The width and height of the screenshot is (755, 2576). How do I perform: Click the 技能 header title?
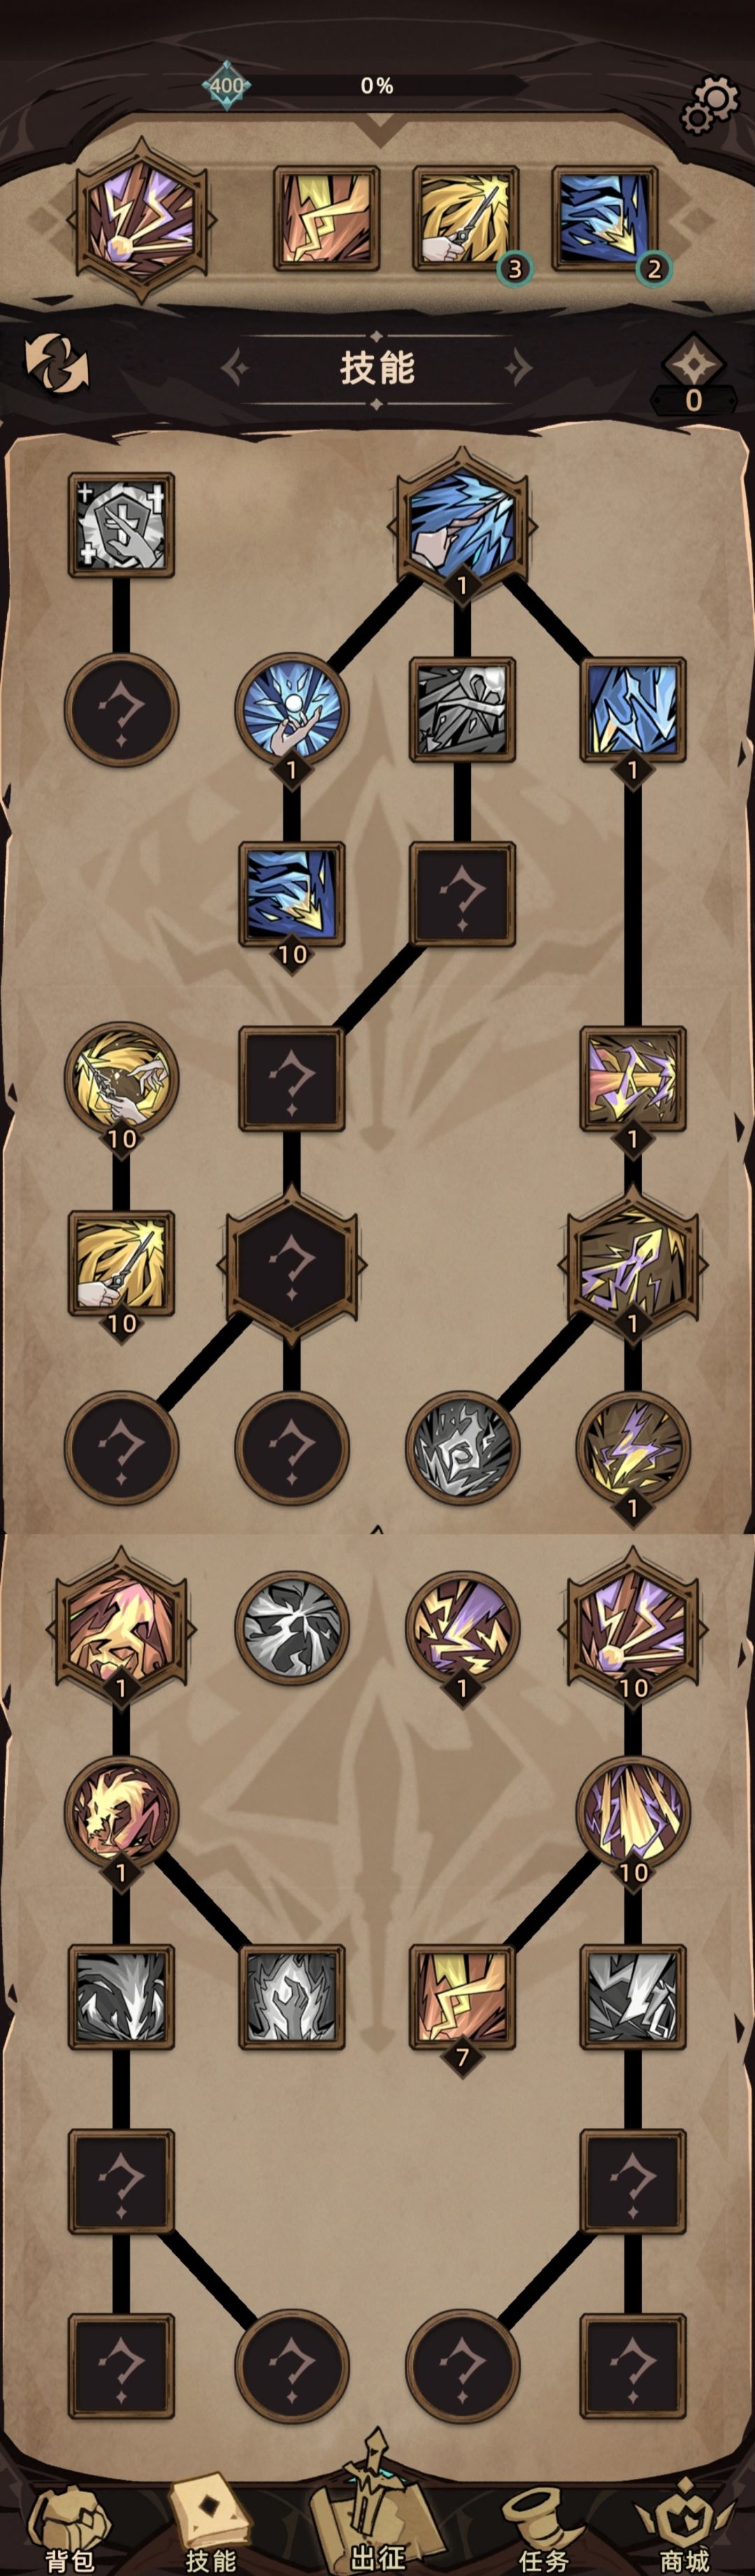click(377, 368)
